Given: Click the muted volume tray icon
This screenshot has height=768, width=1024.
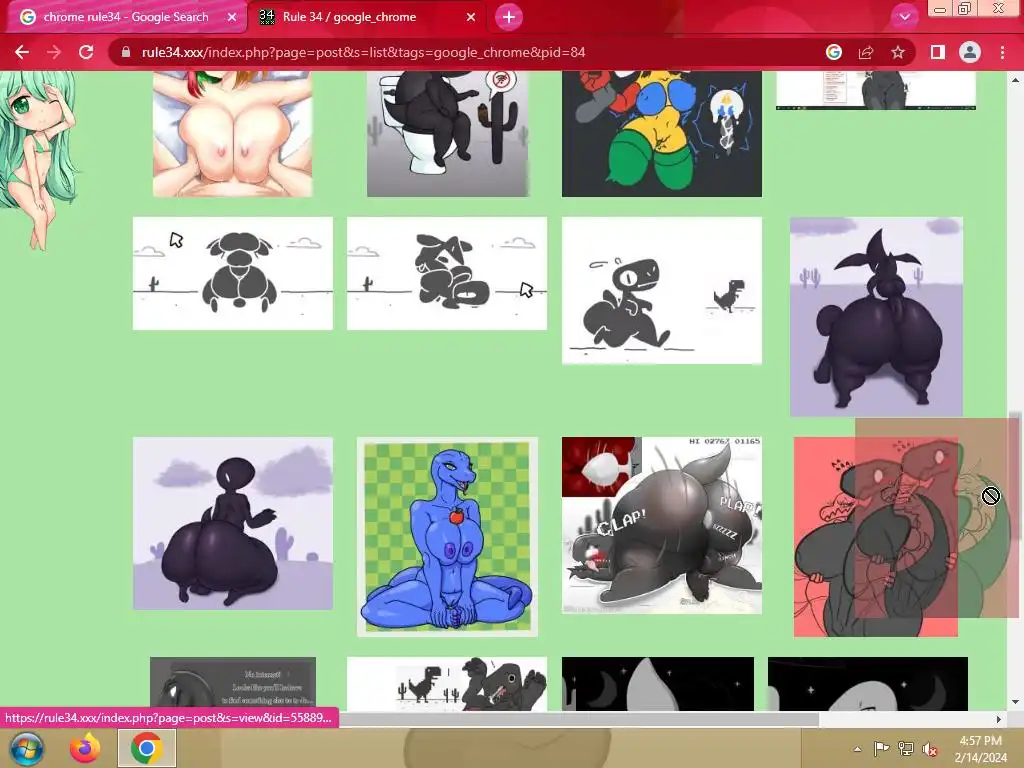Looking at the screenshot, I should 929,749.
